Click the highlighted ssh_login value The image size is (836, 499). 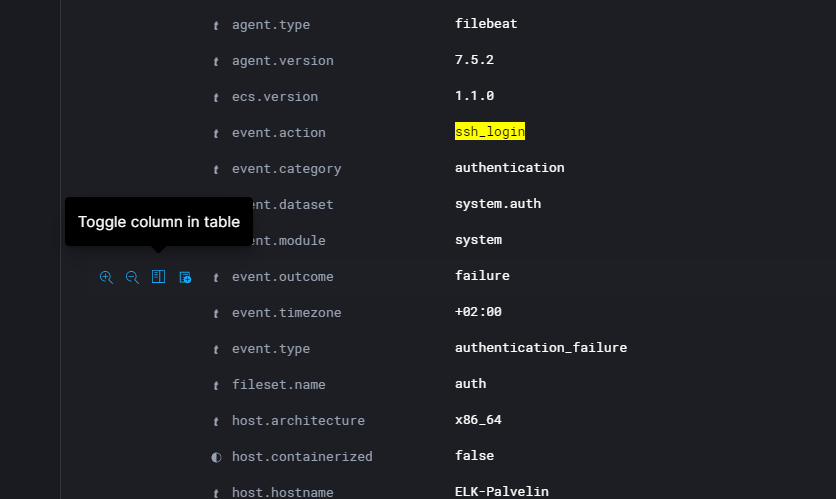(x=490, y=132)
